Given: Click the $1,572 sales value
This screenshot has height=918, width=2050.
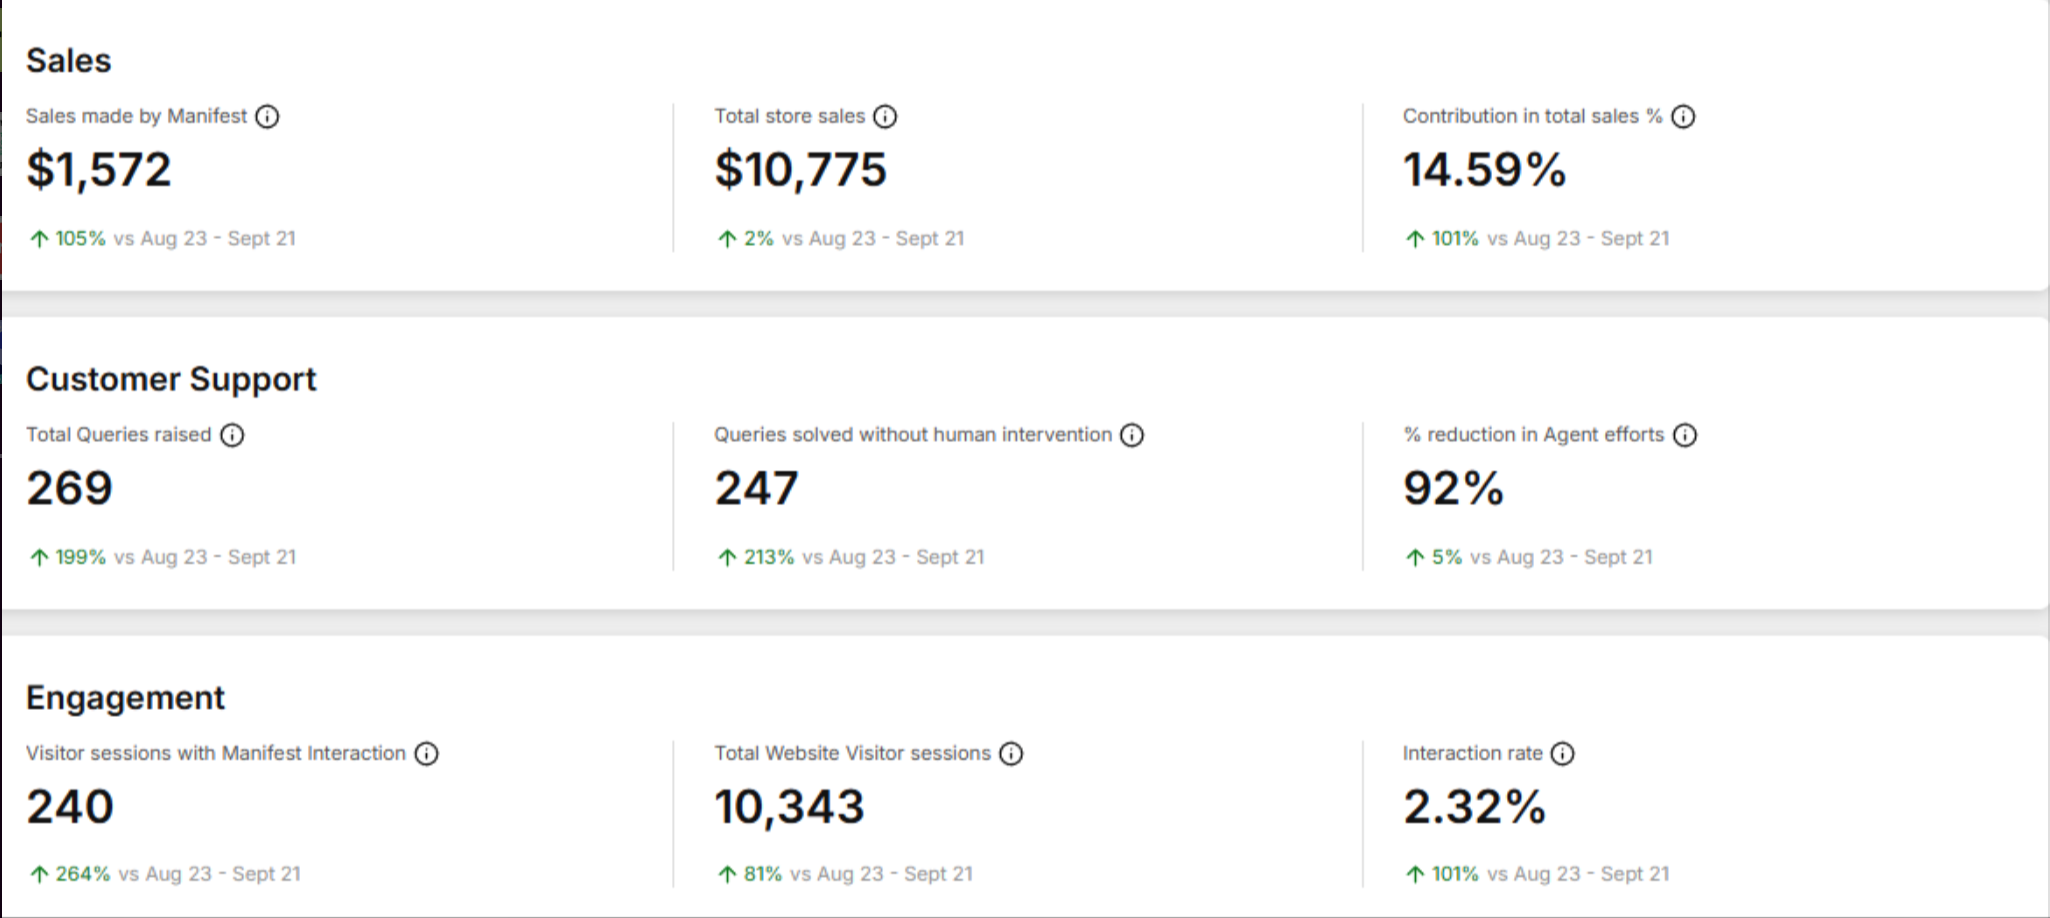Looking at the screenshot, I should tap(99, 170).
